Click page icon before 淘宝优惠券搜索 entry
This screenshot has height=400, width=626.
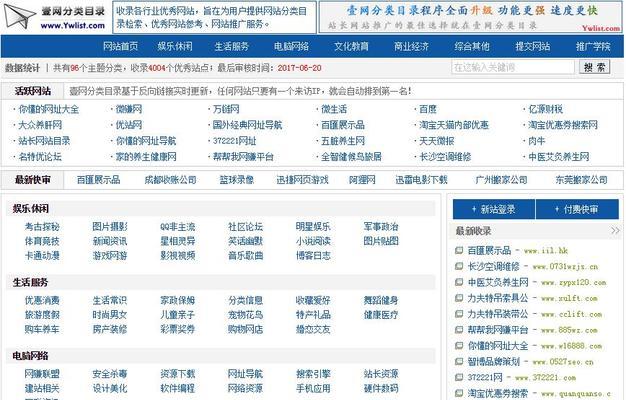coord(459,393)
